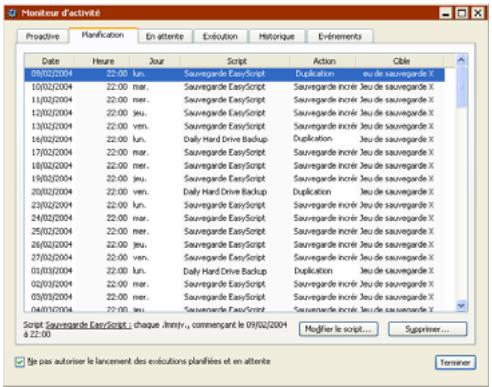
Task: Select the 09/02/2004 schedule row
Action: [234, 74]
